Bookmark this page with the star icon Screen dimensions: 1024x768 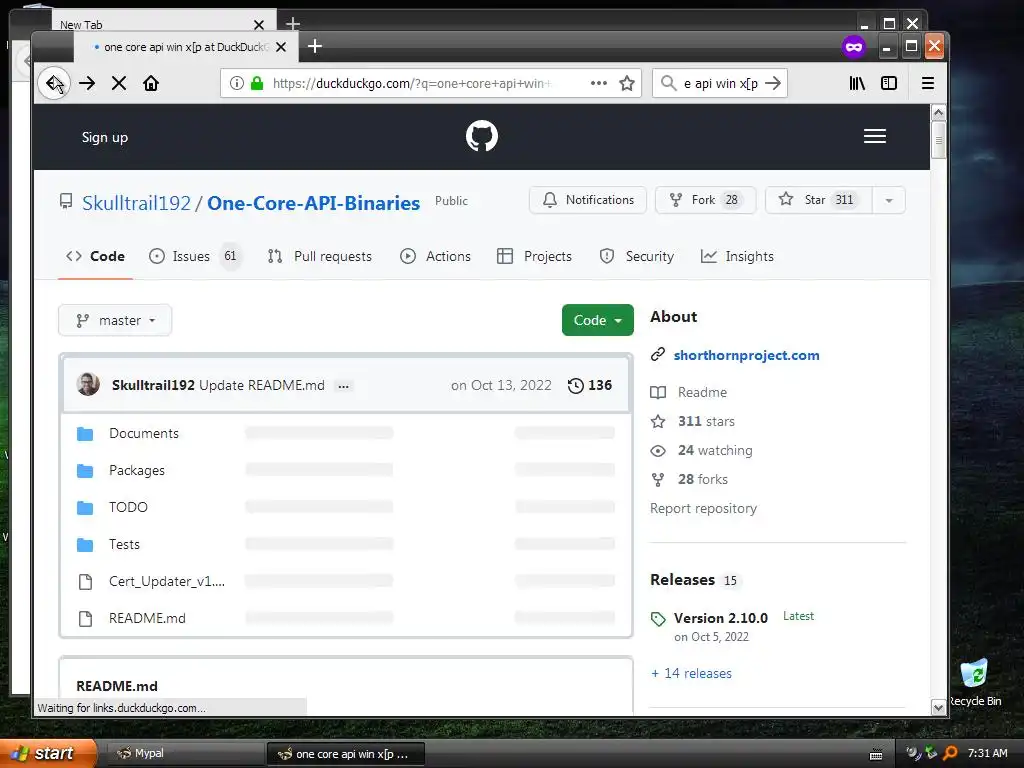627,83
